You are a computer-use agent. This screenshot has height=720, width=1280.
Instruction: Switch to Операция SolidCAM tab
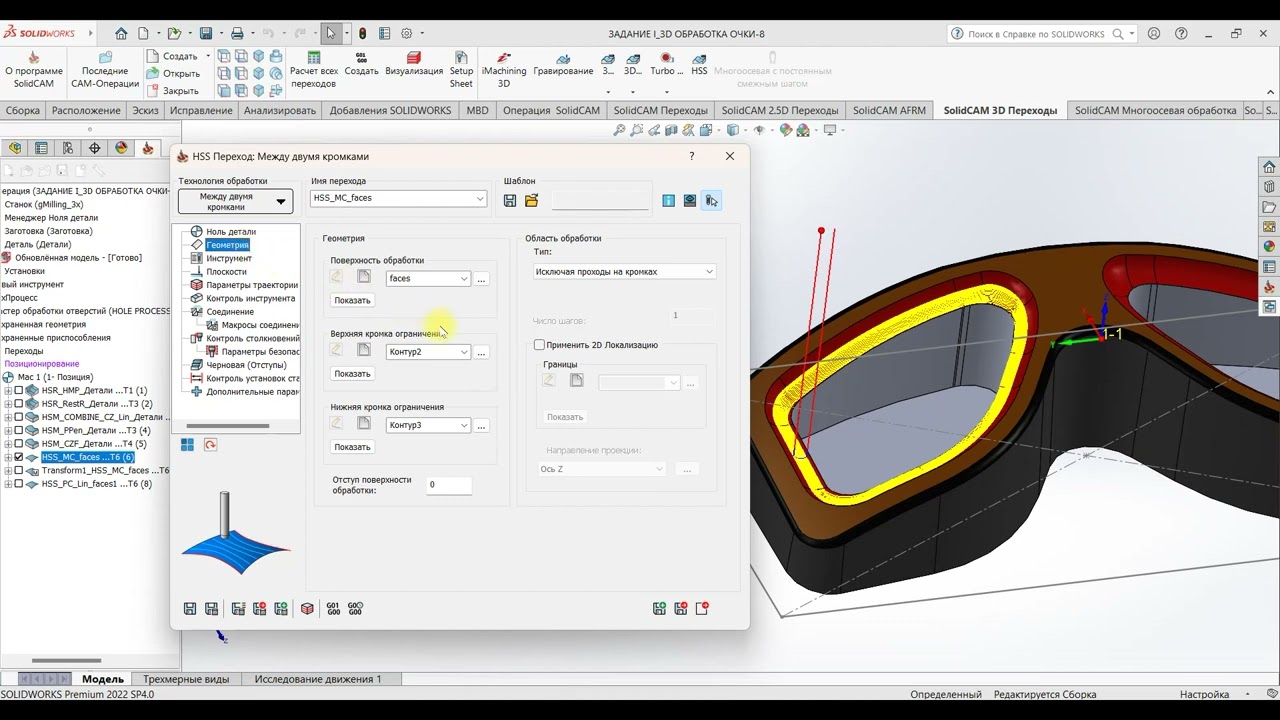[551, 110]
